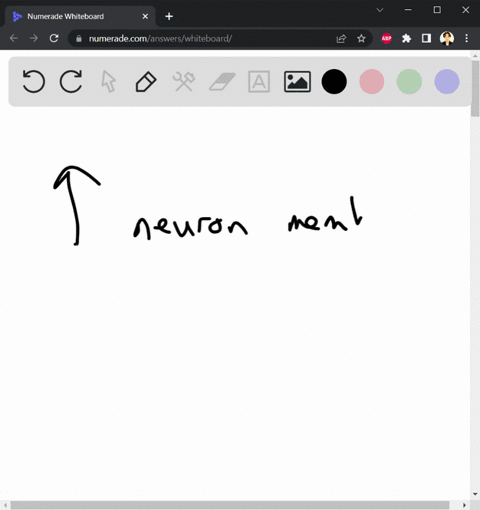Choose the green pen color
The width and height of the screenshot is (480, 510).
[409, 81]
